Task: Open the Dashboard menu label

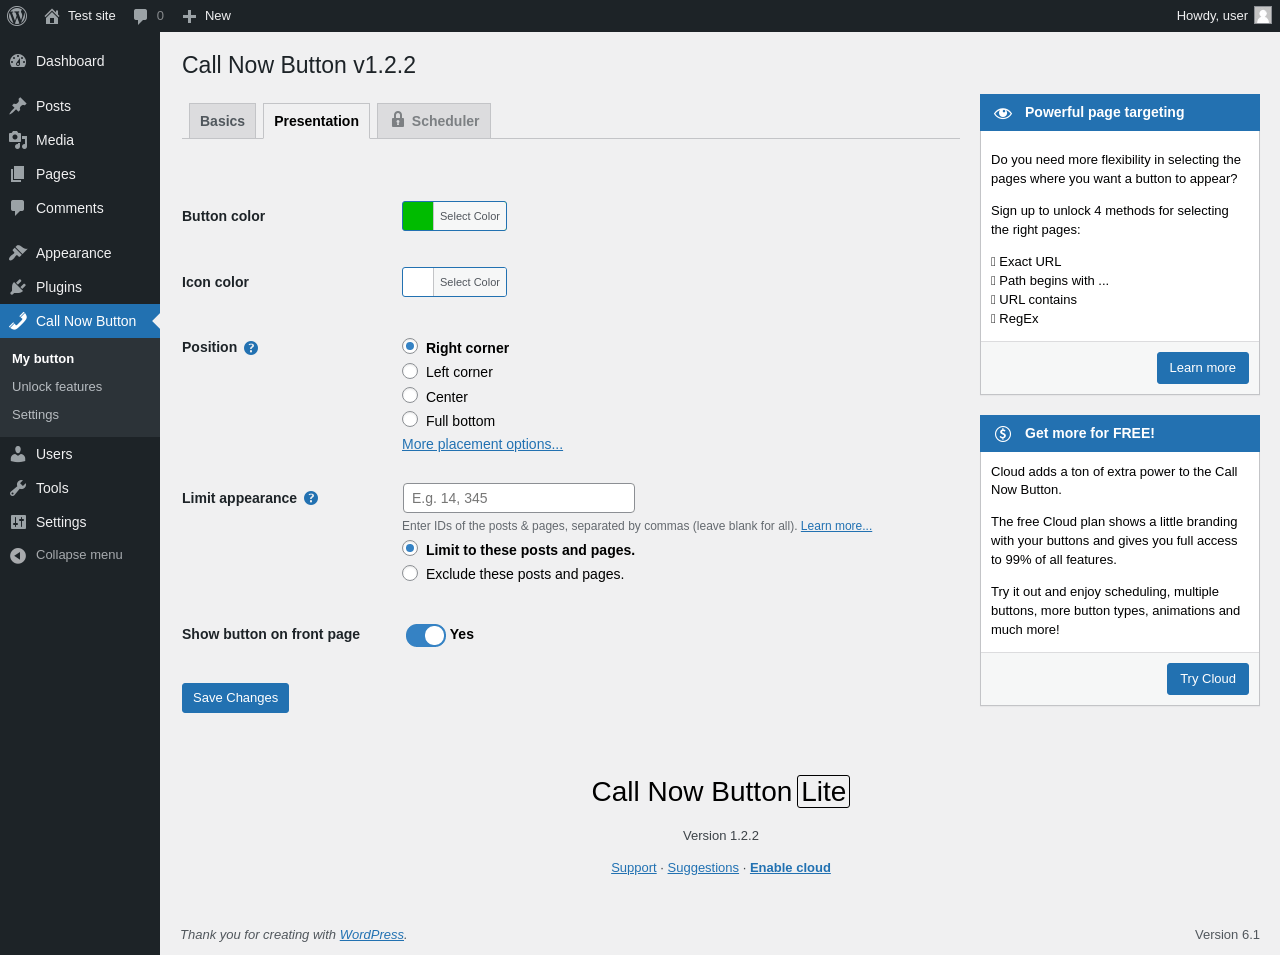Action: [70, 61]
